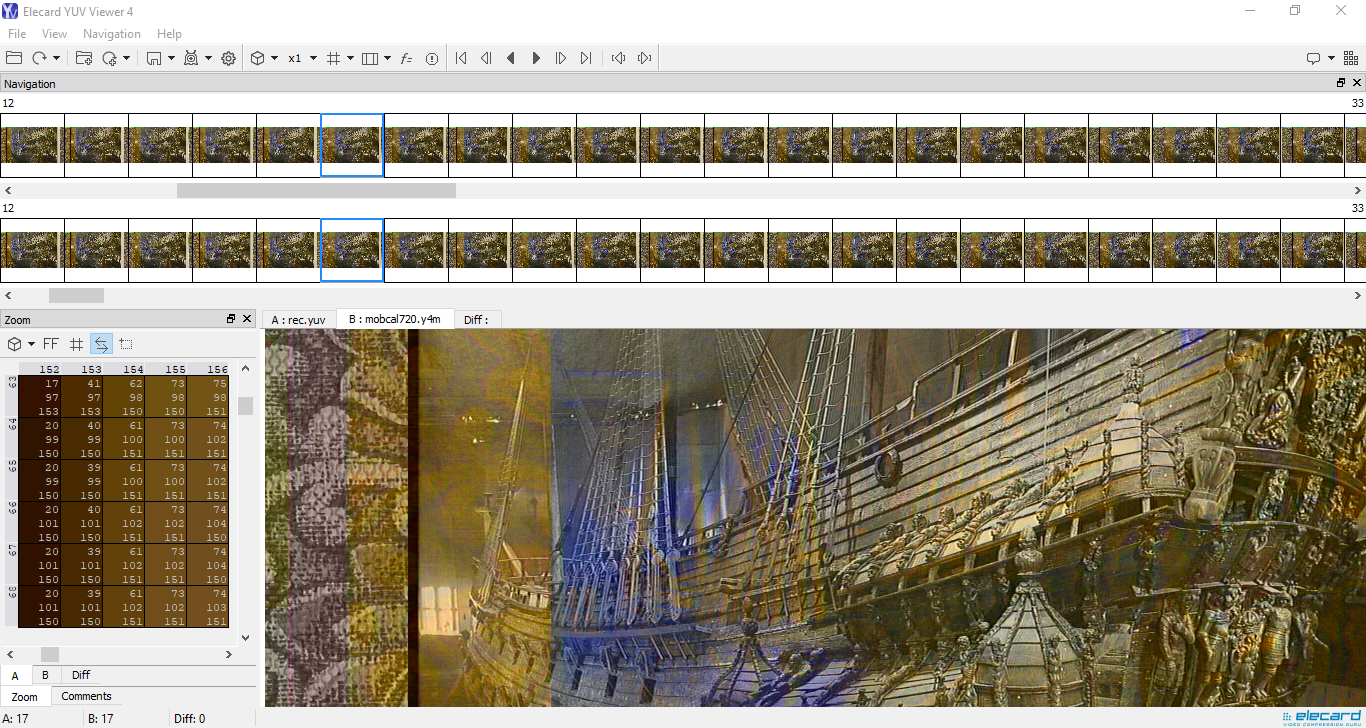Switch to the B : mobcal720.y4m tab
This screenshot has width=1366, height=728.
pos(395,319)
